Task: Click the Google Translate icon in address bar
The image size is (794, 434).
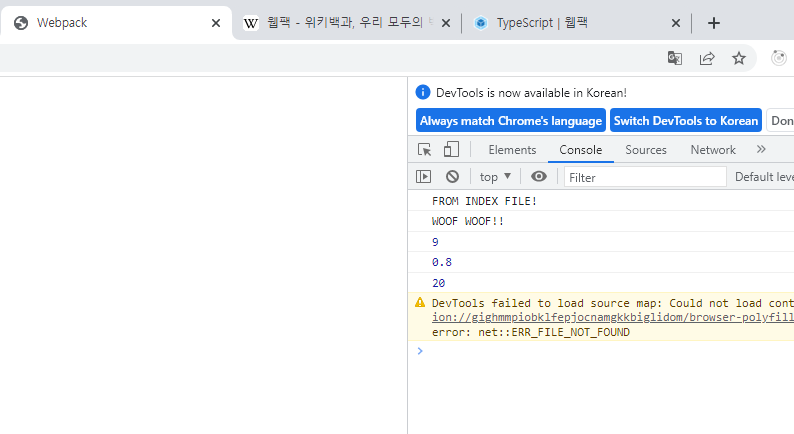Action: tap(674, 58)
